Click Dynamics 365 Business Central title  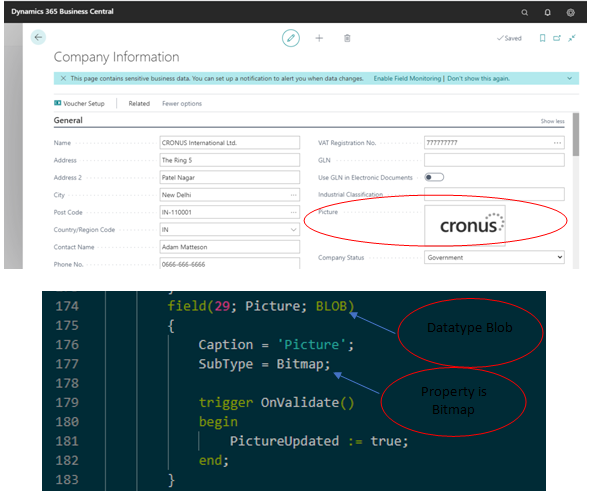tap(62, 12)
